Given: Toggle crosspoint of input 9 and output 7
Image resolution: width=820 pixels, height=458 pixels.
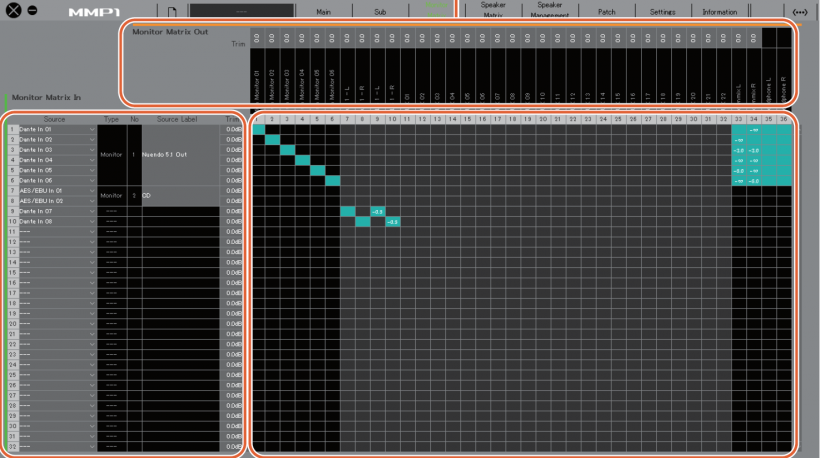Looking at the screenshot, I should (x=348, y=212).
